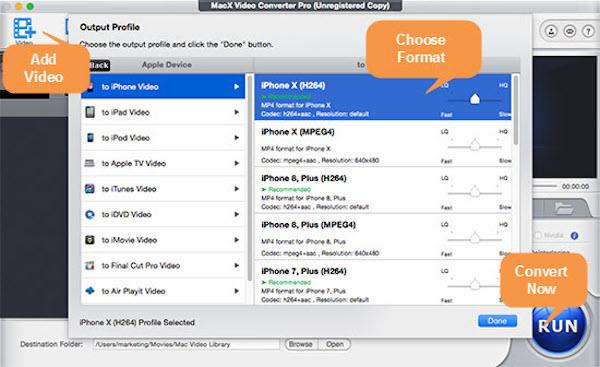Screen dimensions: 600x367
Task: Open the output folder icon
Action: click(x=564, y=209)
